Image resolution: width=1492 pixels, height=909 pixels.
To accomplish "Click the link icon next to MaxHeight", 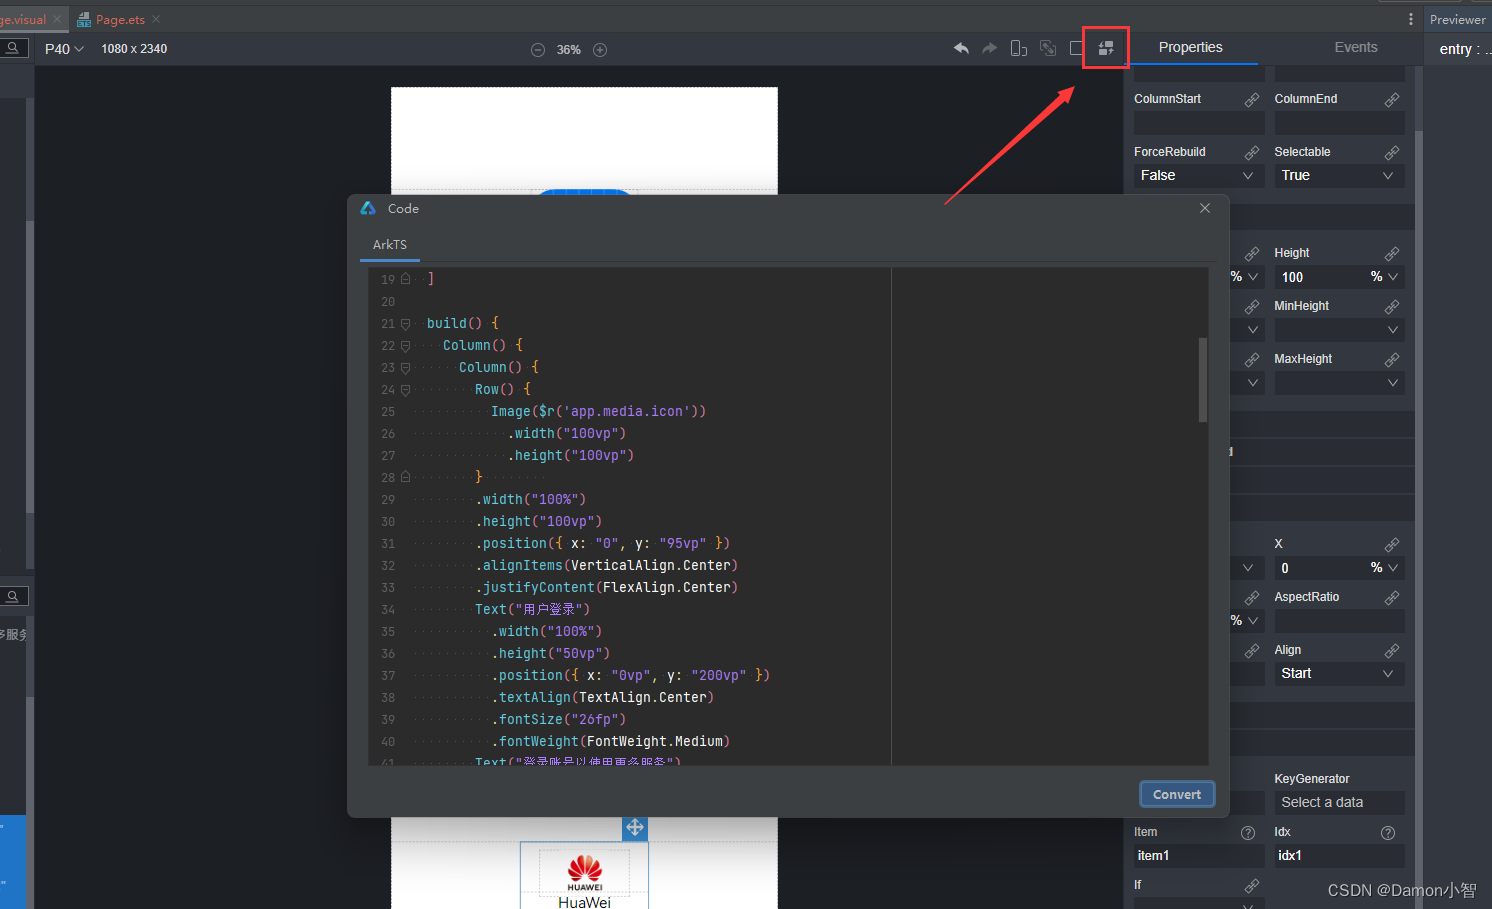I will pos(1391,360).
